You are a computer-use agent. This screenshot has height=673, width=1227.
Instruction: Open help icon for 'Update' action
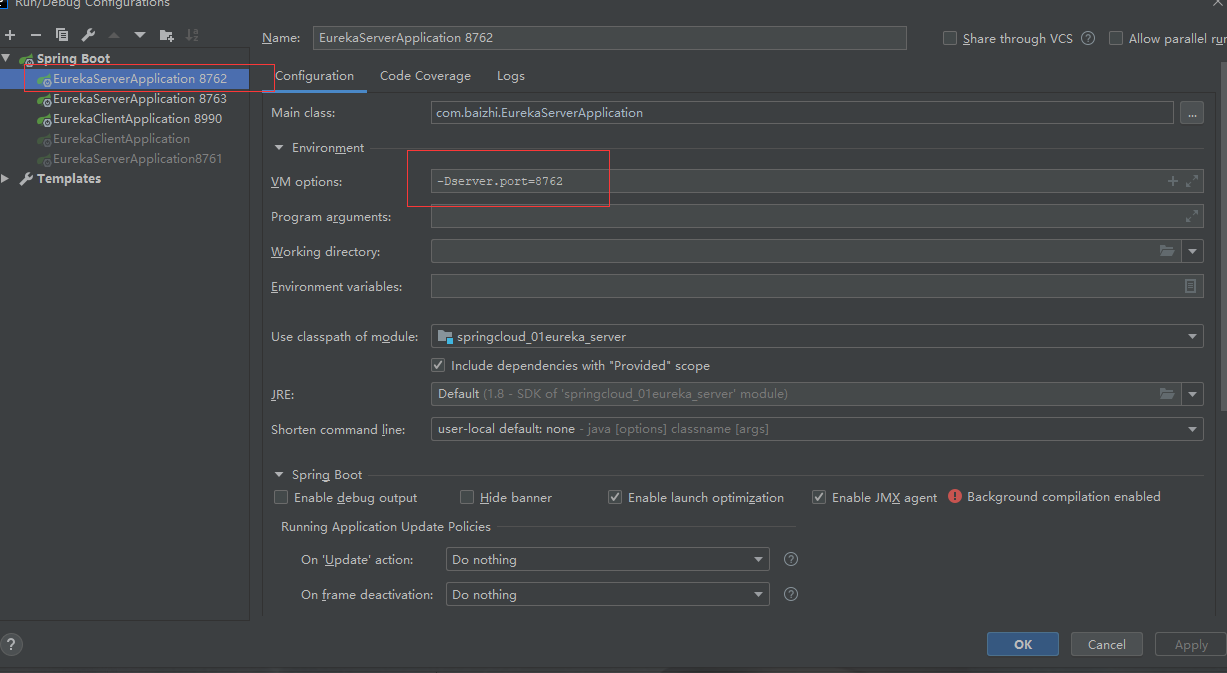point(791,559)
